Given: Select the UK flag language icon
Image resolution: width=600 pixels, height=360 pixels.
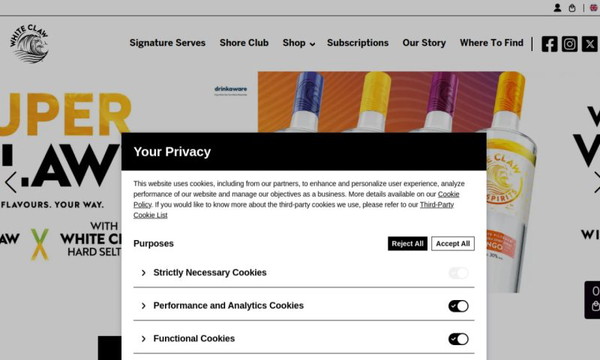Looking at the screenshot, I should 593,8.
